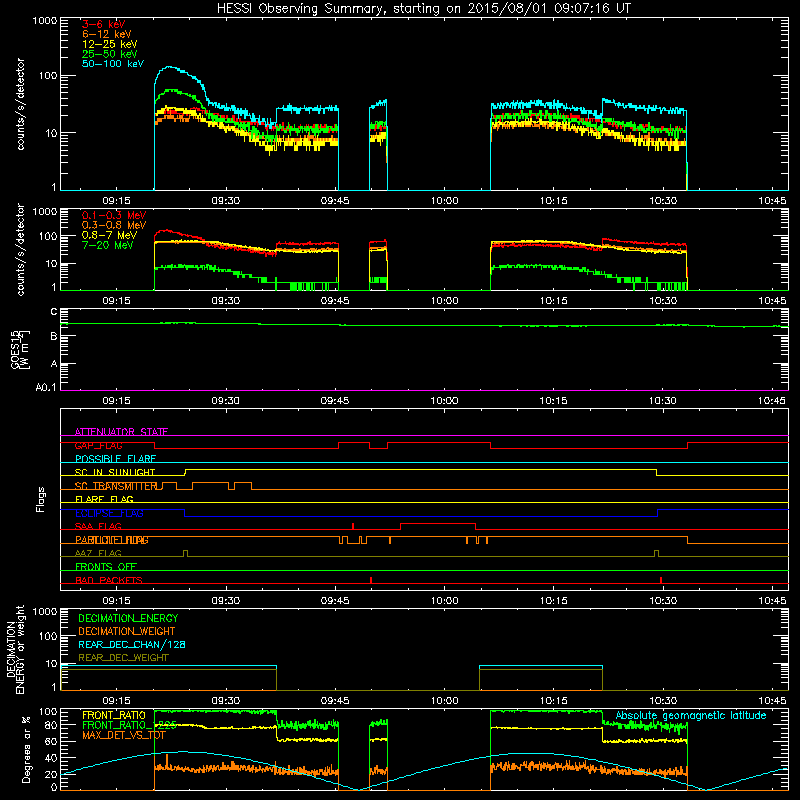Select the FRONTS_OFF flag label
Image resolution: width=800 pixels, height=800 pixels.
coord(106,567)
